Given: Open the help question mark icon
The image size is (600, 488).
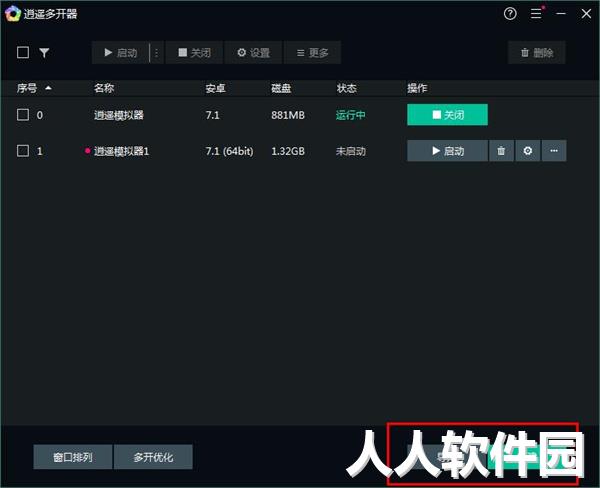Looking at the screenshot, I should click(510, 14).
